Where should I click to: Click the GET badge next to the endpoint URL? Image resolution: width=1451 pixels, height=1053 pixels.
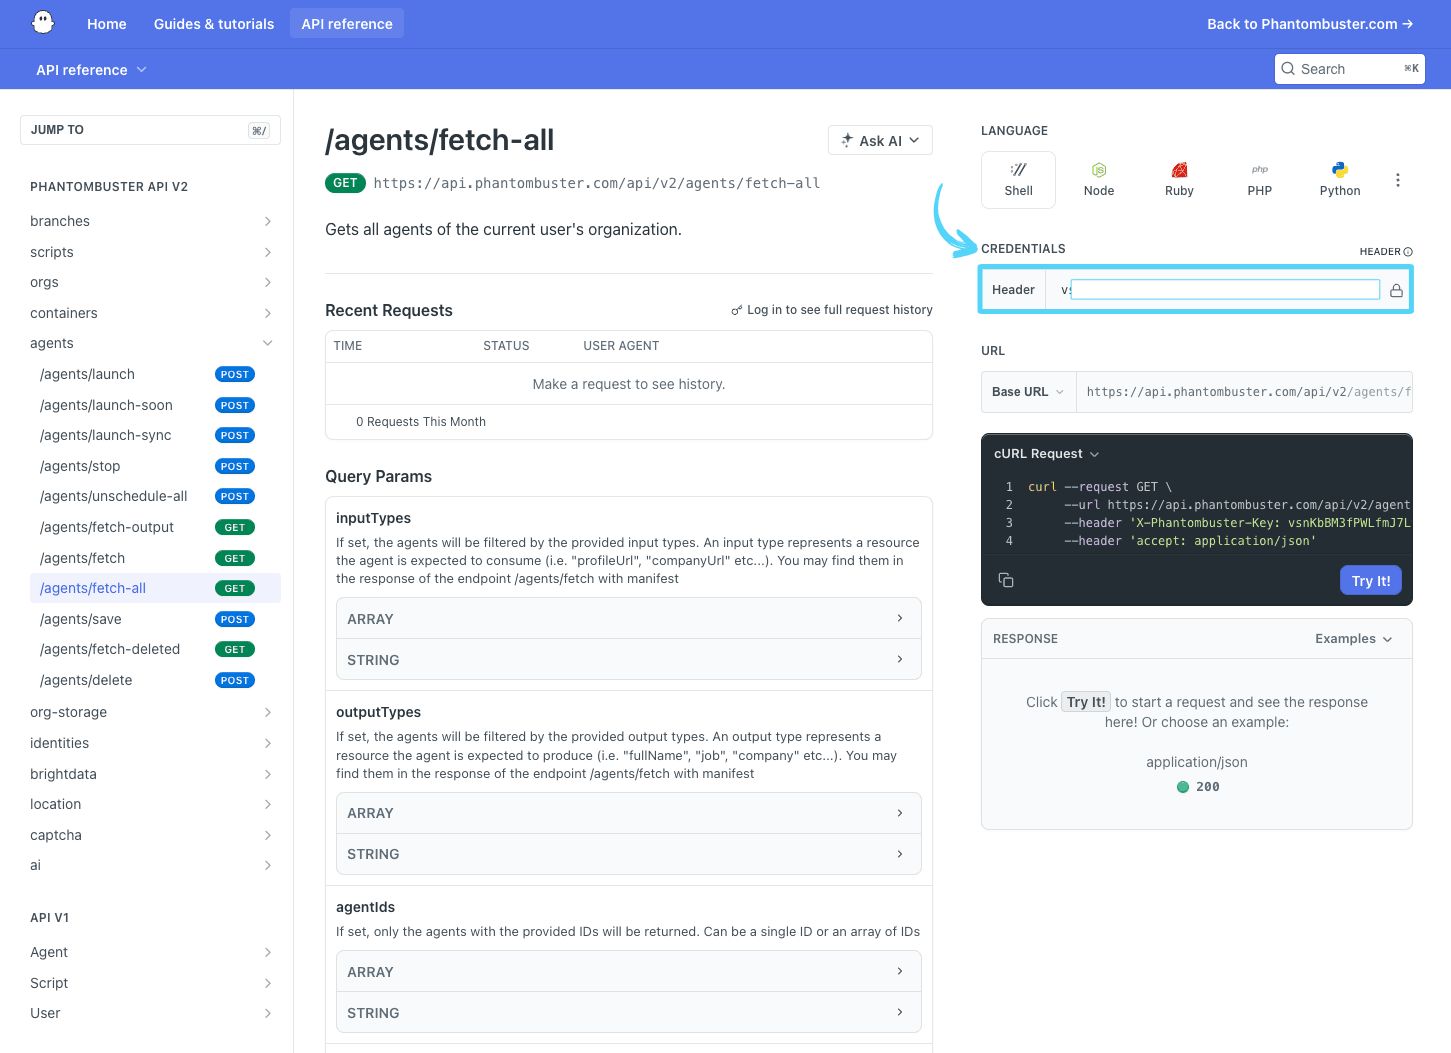click(x=345, y=183)
